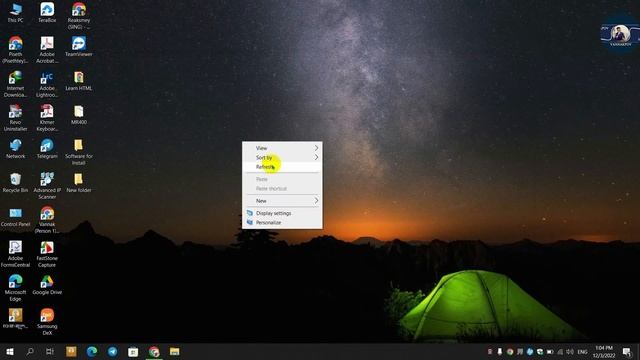Screen dimensions: 640x360
Task: Select the Revo Uninstaller desktop icon
Action: [x=15, y=118]
